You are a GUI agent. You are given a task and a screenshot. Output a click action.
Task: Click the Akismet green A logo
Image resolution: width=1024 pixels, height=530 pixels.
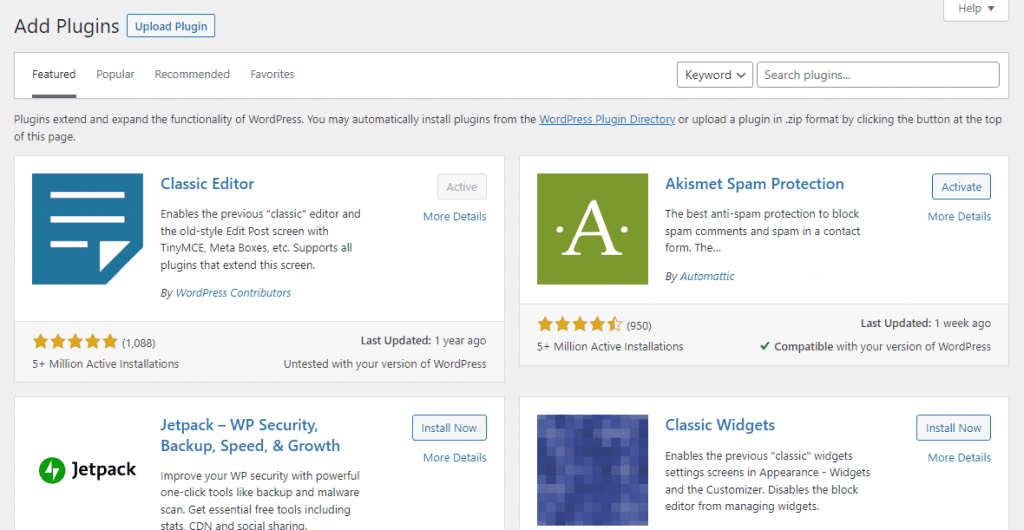pos(592,229)
